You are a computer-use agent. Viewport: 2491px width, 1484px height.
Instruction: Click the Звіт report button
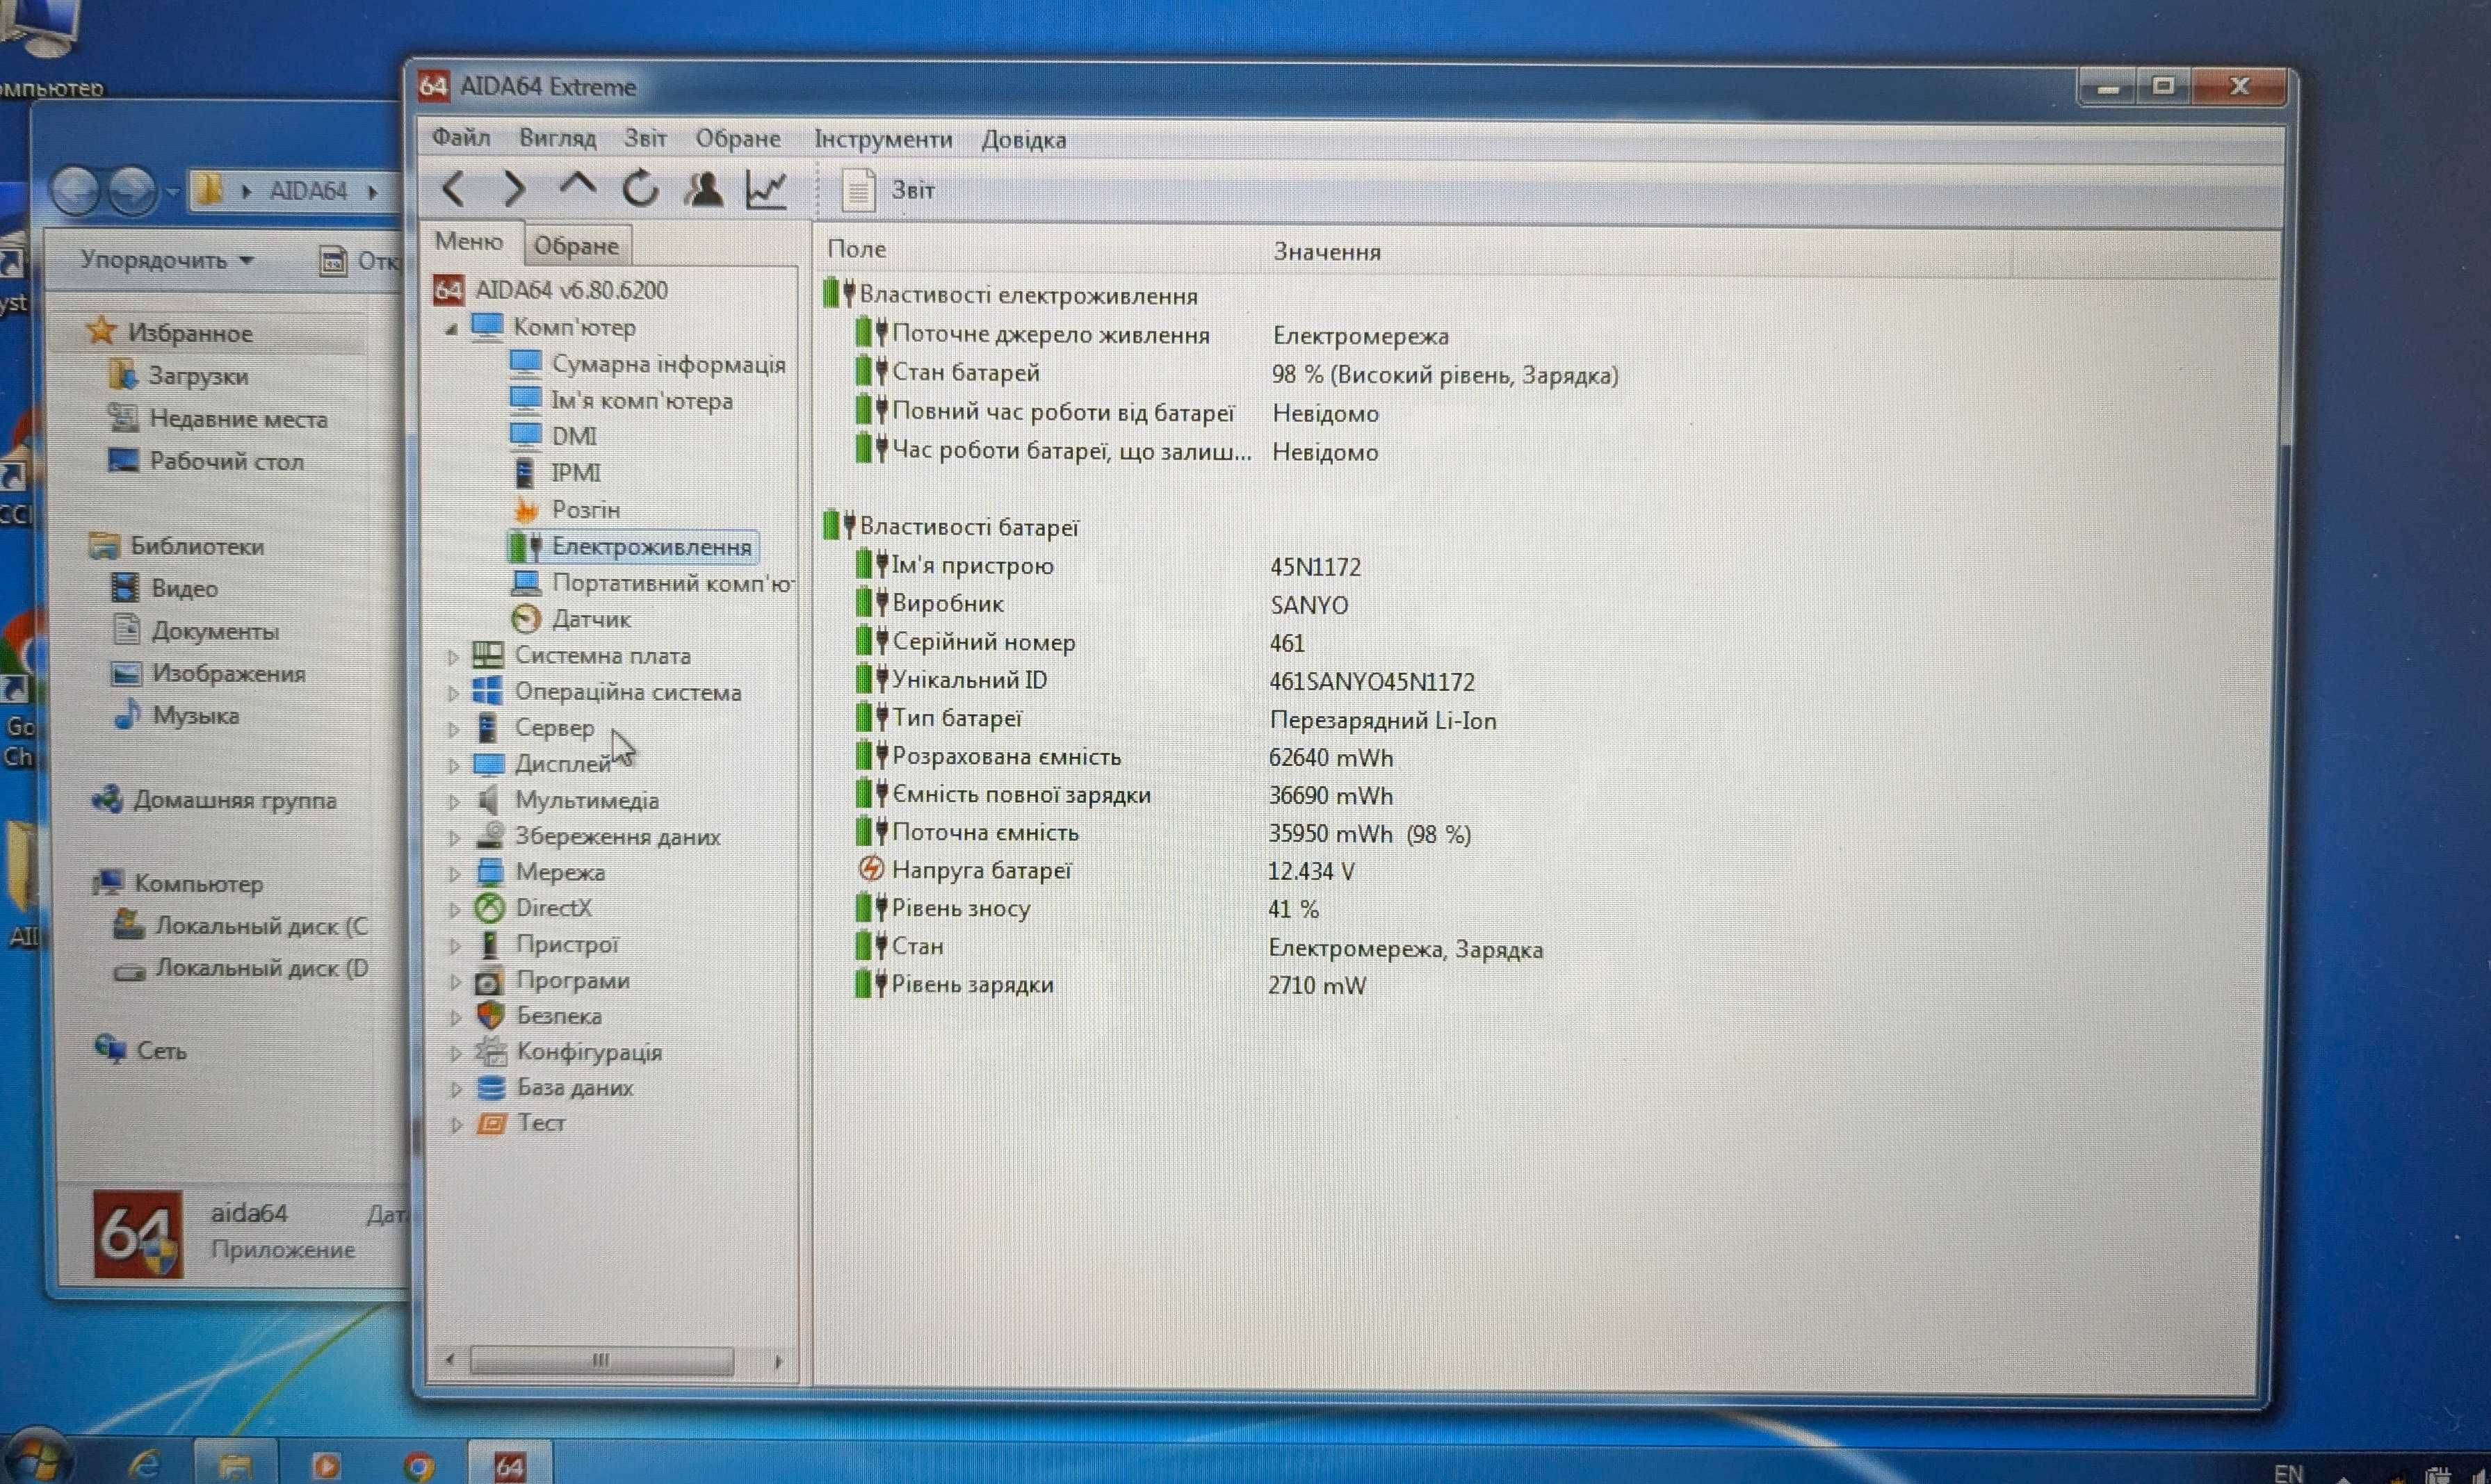point(888,190)
